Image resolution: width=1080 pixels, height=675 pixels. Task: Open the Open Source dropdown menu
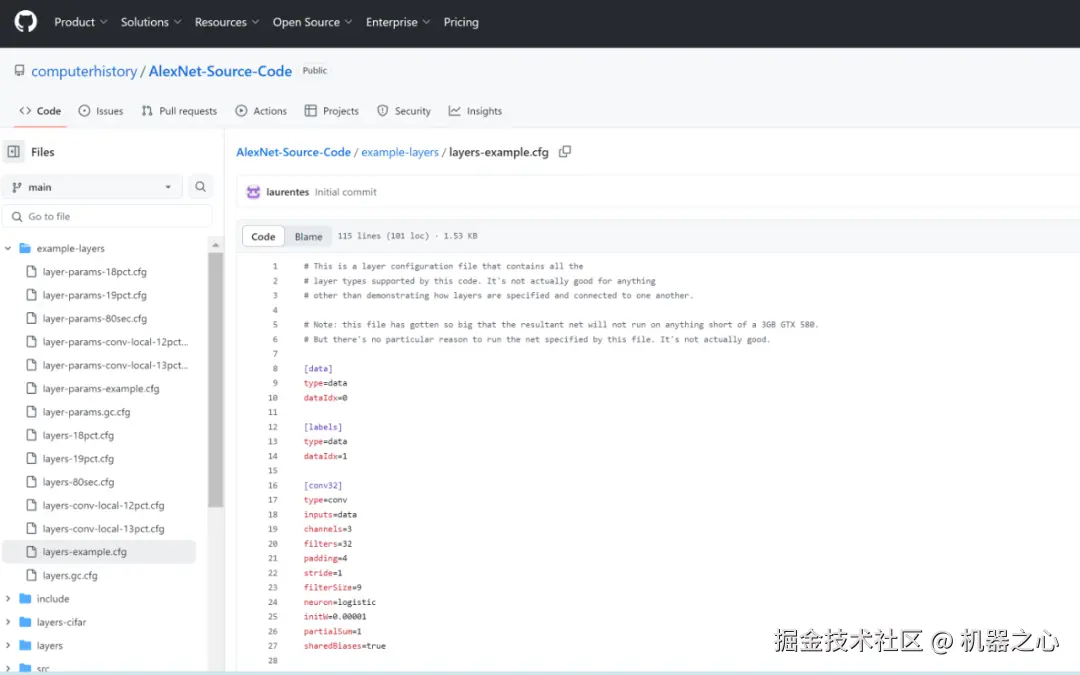[x=312, y=22]
